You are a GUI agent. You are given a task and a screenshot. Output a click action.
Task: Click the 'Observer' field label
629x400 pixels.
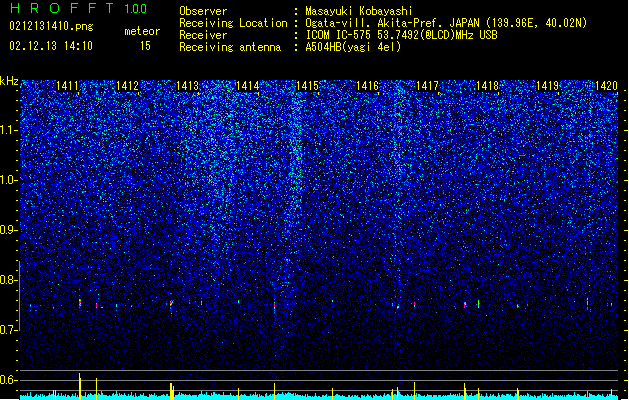click(203, 11)
